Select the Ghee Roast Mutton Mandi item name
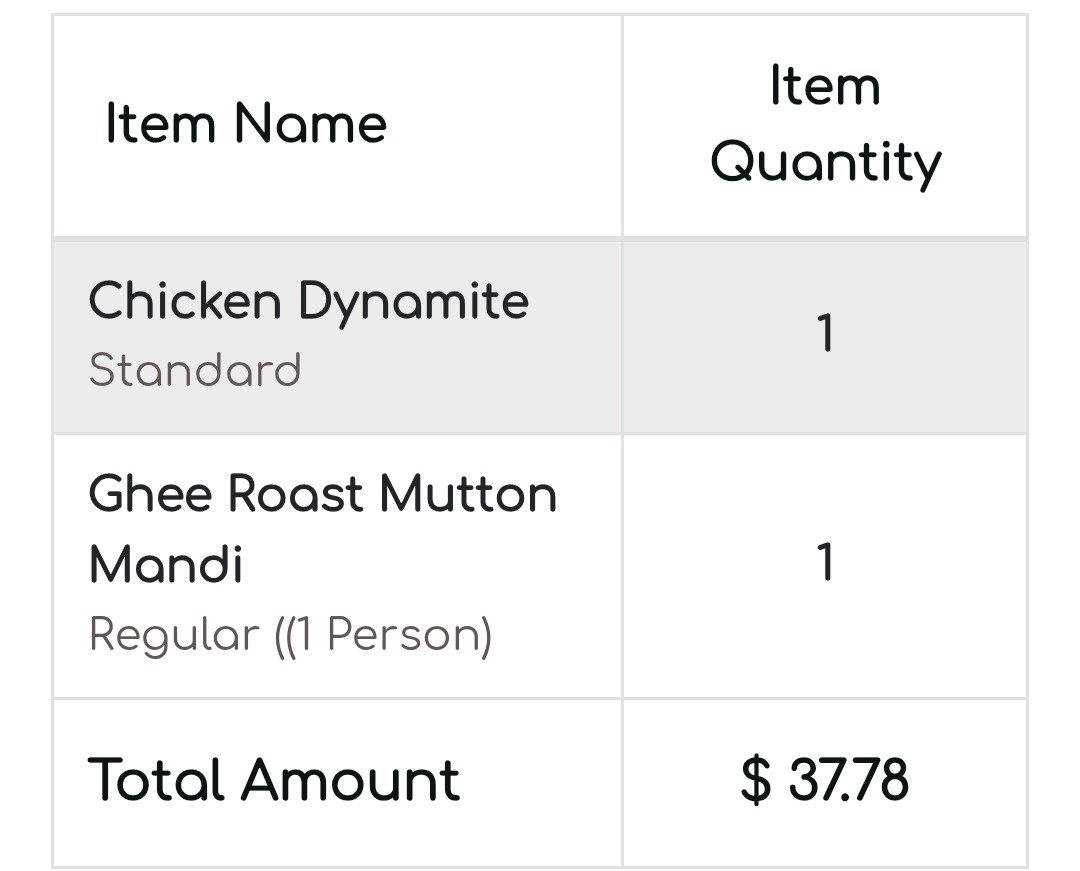Viewport: 1080px width, 871px height. [322, 528]
